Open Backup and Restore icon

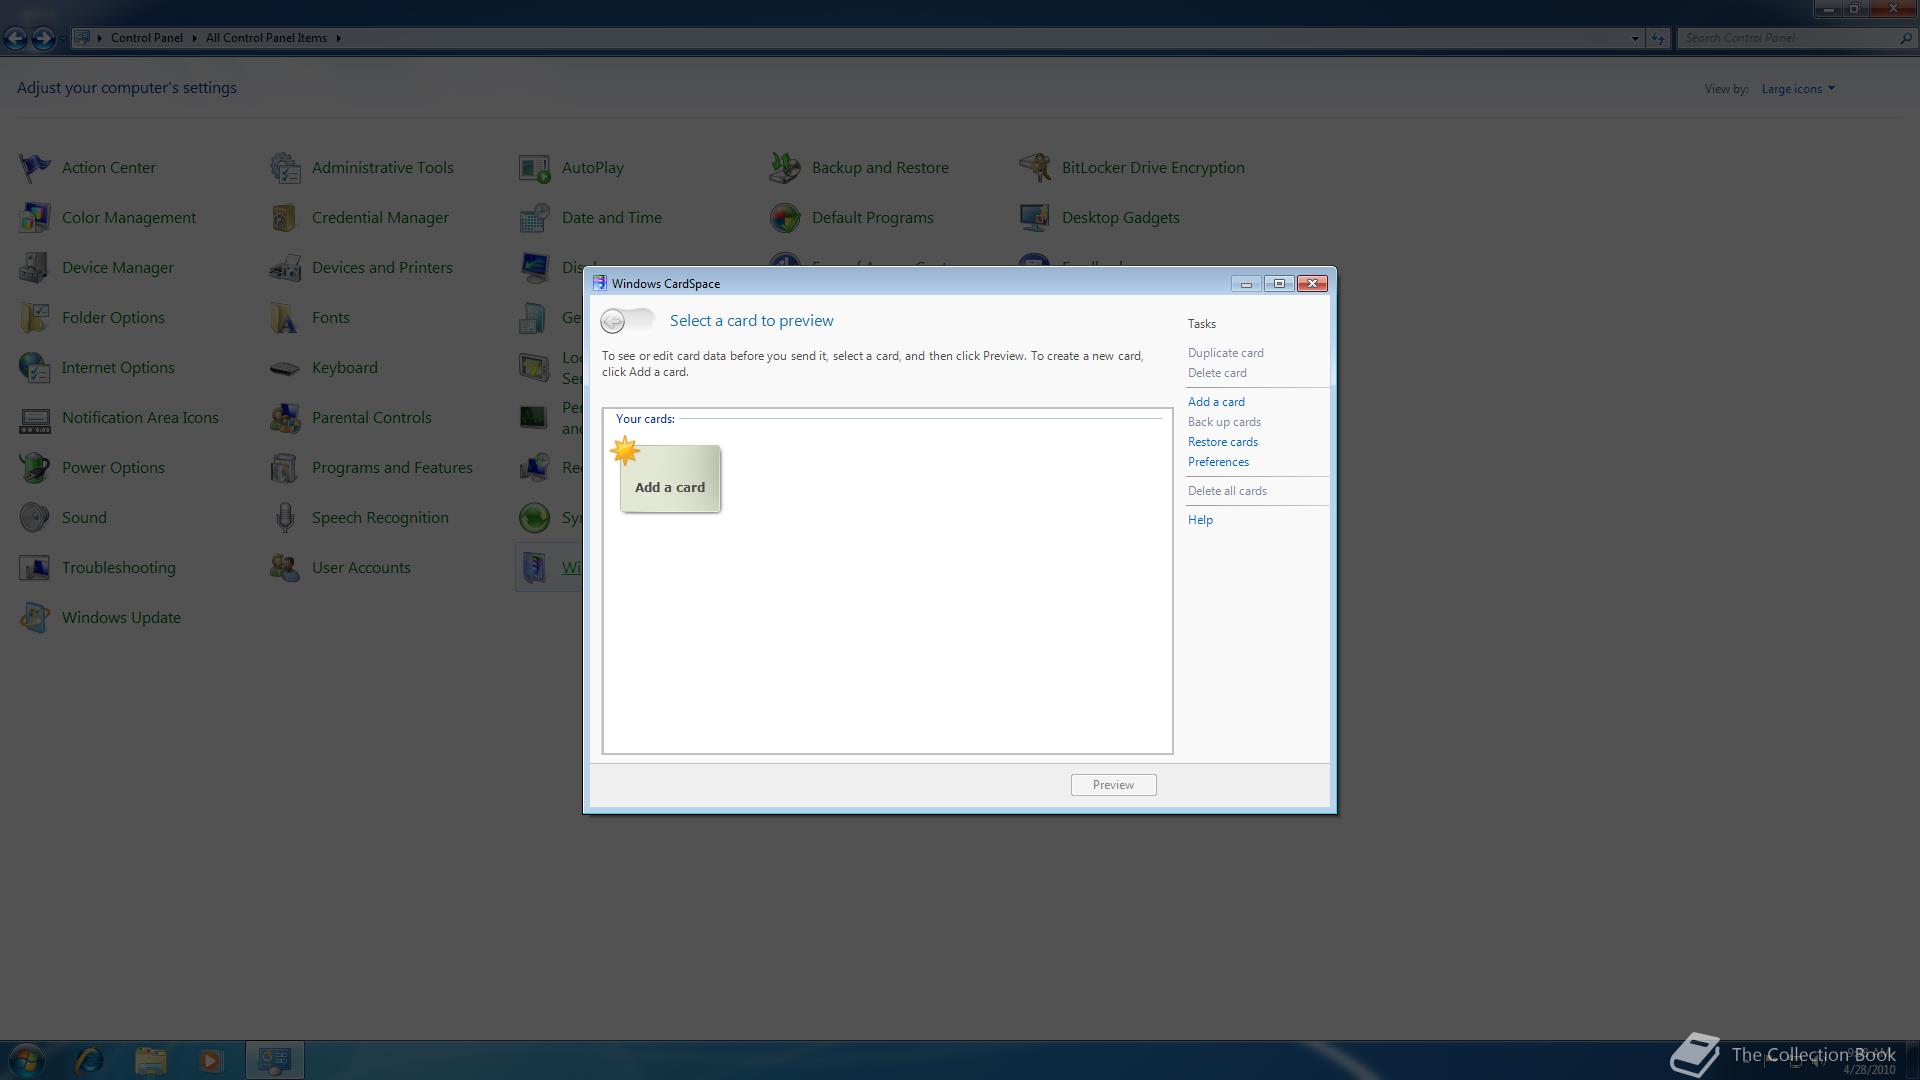(x=785, y=167)
